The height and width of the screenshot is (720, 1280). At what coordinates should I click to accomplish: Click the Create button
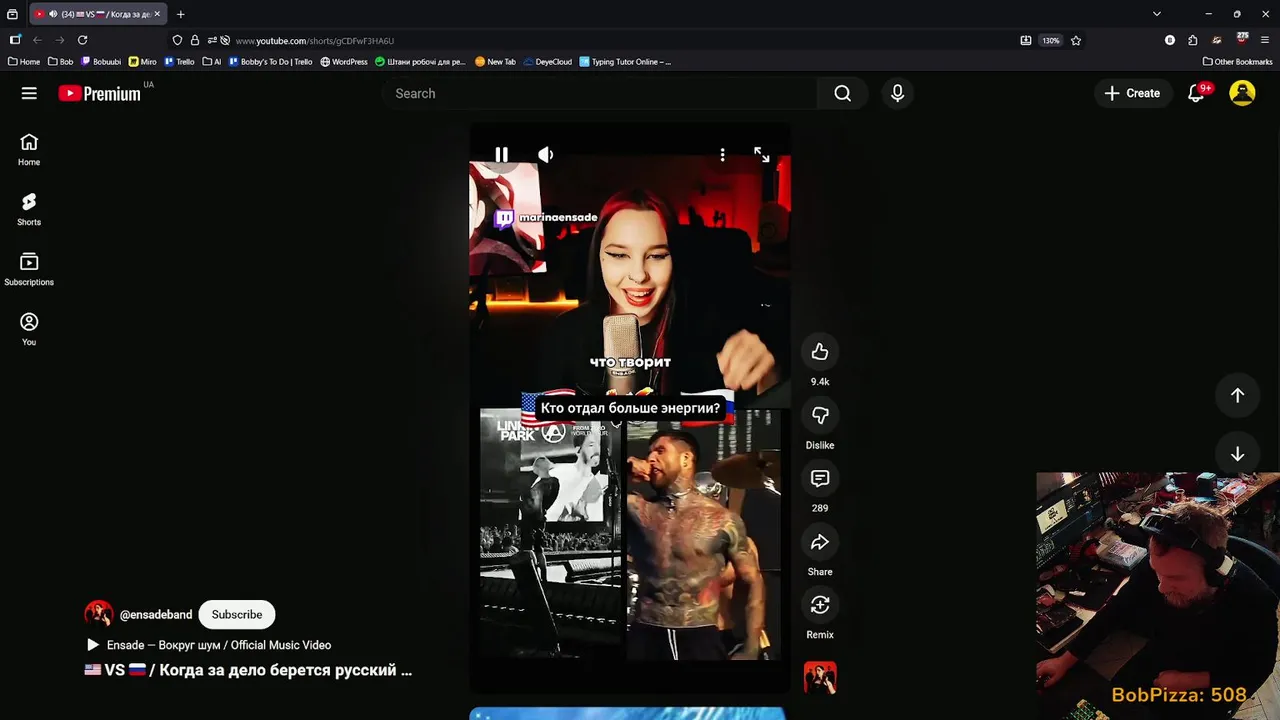pyautogui.click(x=1132, y=93)
